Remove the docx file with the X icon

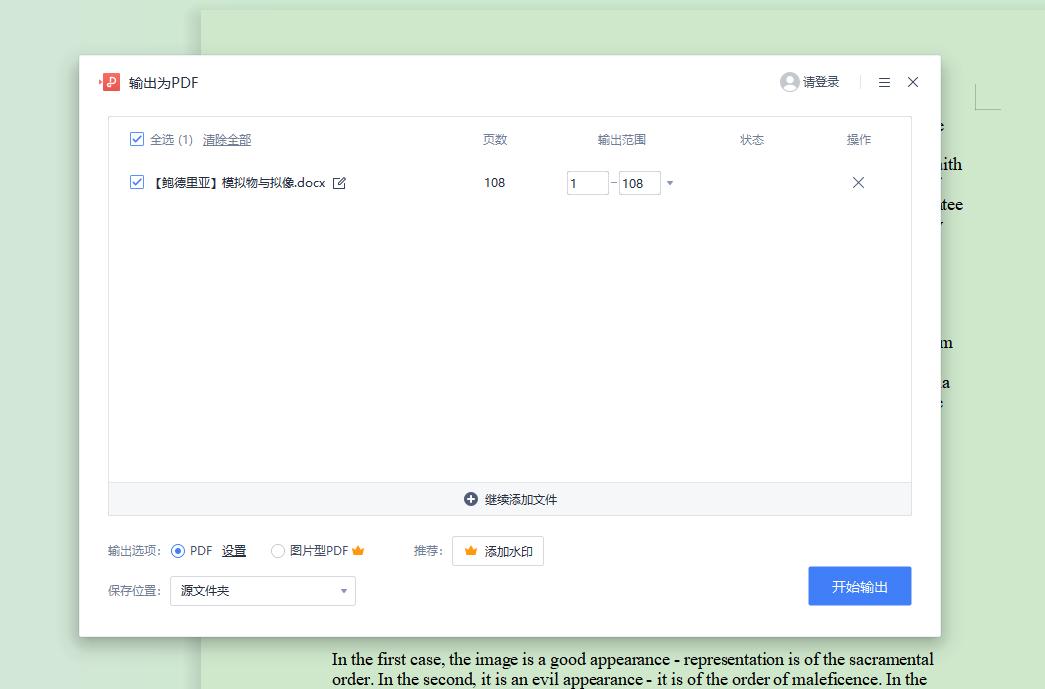[x=858, y=183]
